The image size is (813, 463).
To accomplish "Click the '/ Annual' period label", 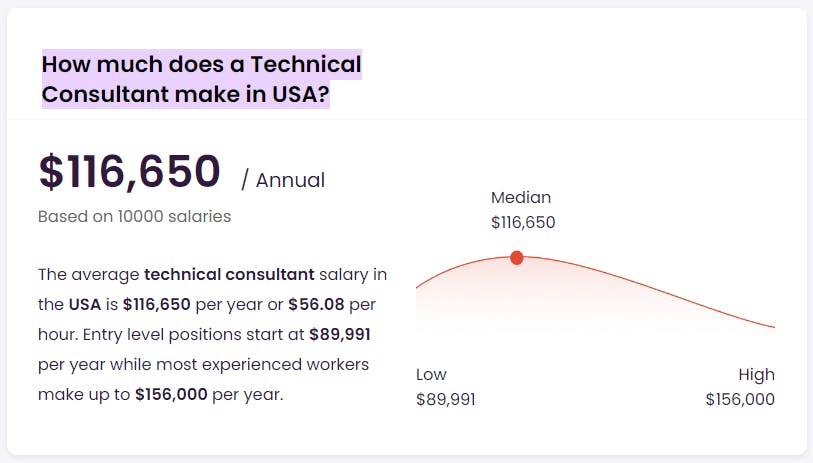I will (283, 180).
